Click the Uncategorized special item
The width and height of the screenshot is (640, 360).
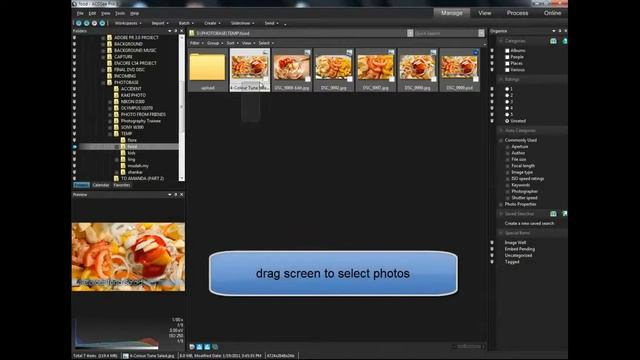point(518,256)
